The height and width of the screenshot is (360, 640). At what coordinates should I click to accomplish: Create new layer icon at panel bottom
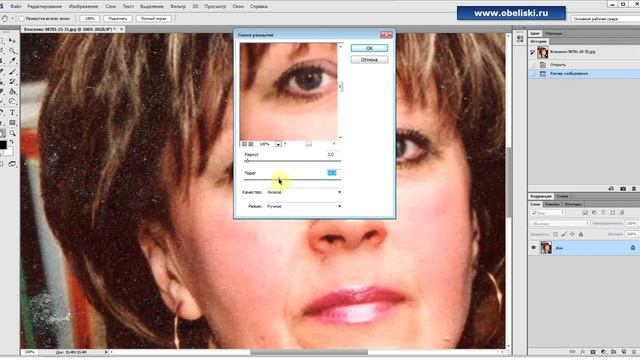point(624,352)
